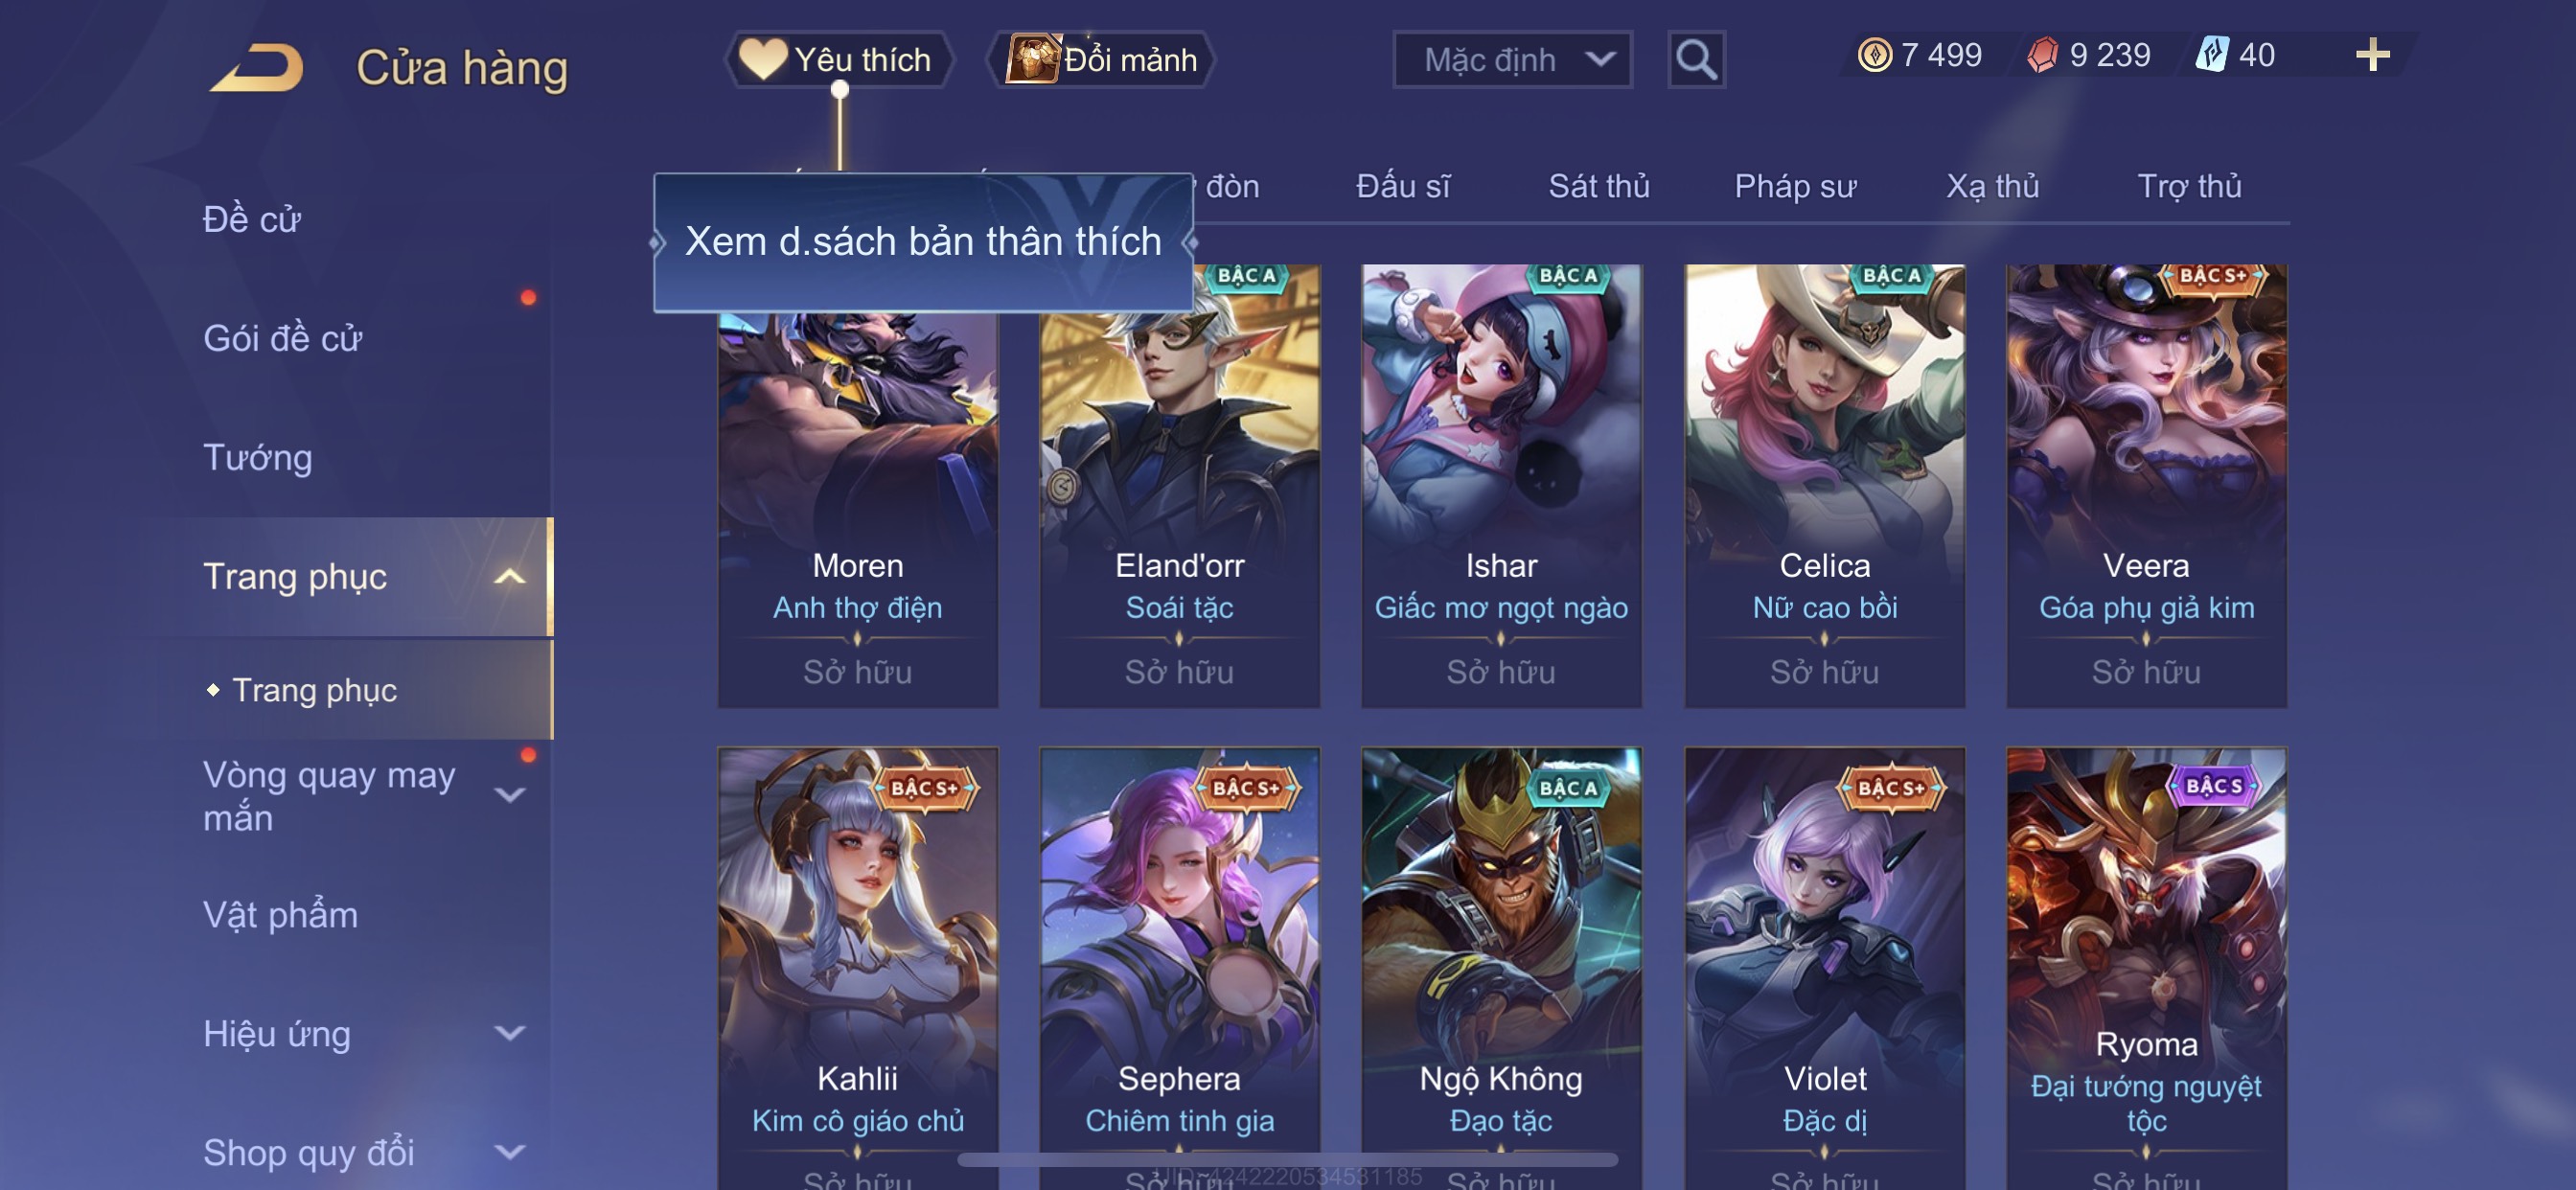The image size is (2576, 1190).
Task: Expand the Shop quy đổi section
Action: click(510, 1152)
